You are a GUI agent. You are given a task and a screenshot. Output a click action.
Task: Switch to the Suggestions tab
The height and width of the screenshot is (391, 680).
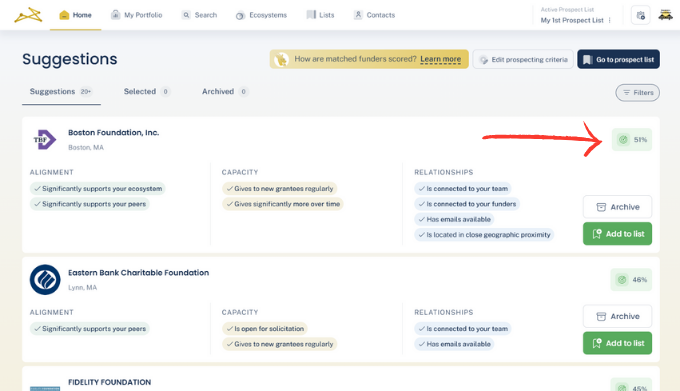pyautogui.click(x=61, y=91)
